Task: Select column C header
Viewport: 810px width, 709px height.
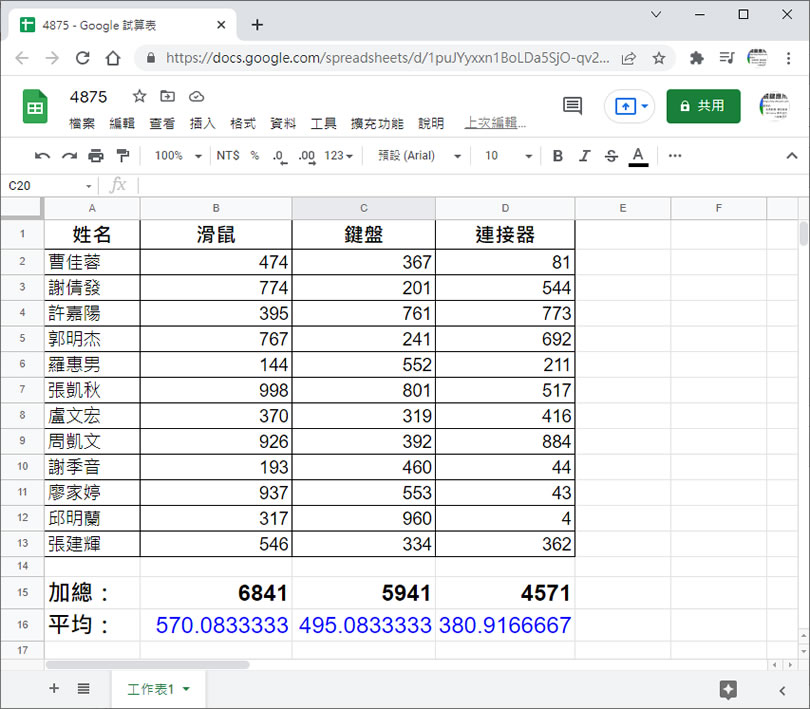Action: coord(364,208)
